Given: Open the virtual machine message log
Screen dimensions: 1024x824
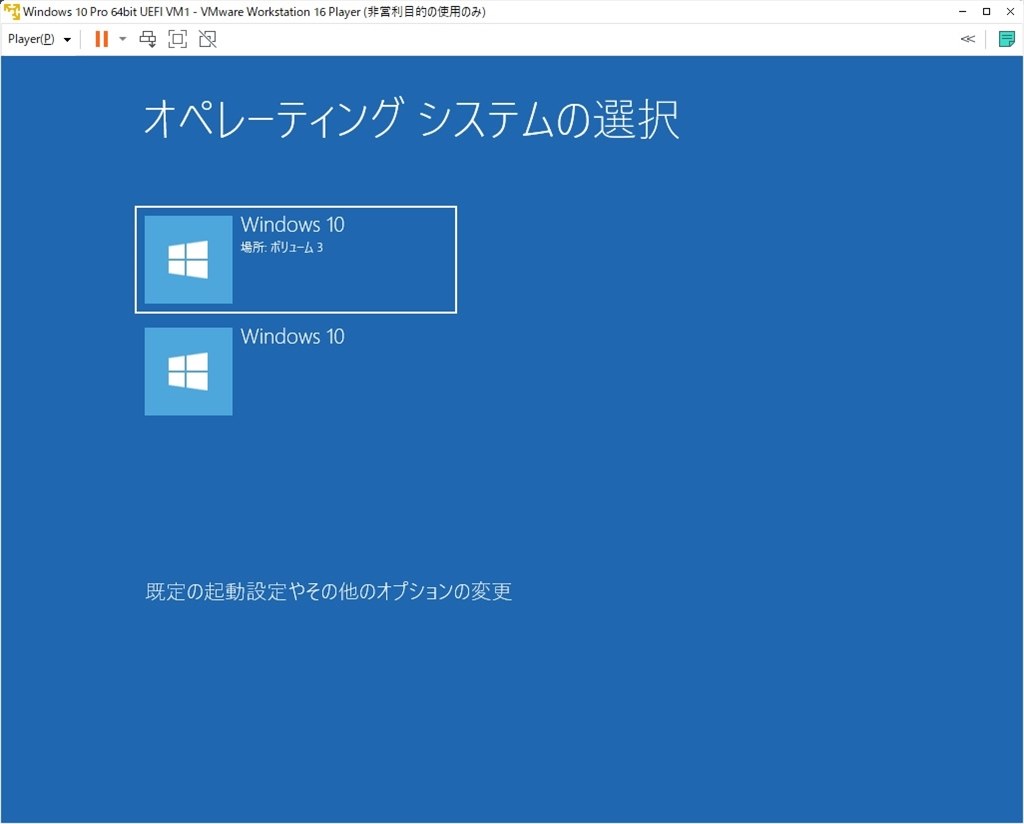Looking at the screenshot, I should click(1006, 38).
